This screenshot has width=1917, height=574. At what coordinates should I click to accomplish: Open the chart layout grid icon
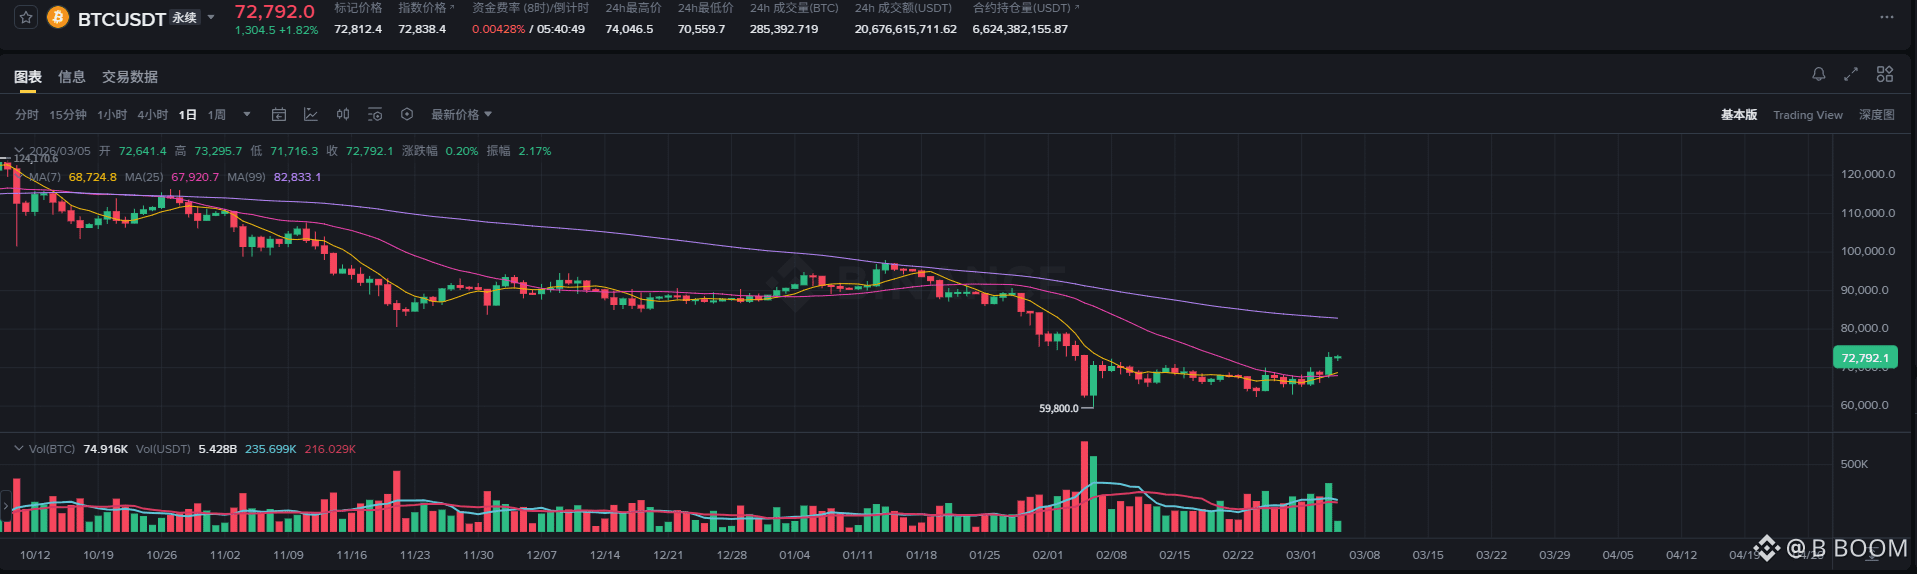tap(1885, 74)
